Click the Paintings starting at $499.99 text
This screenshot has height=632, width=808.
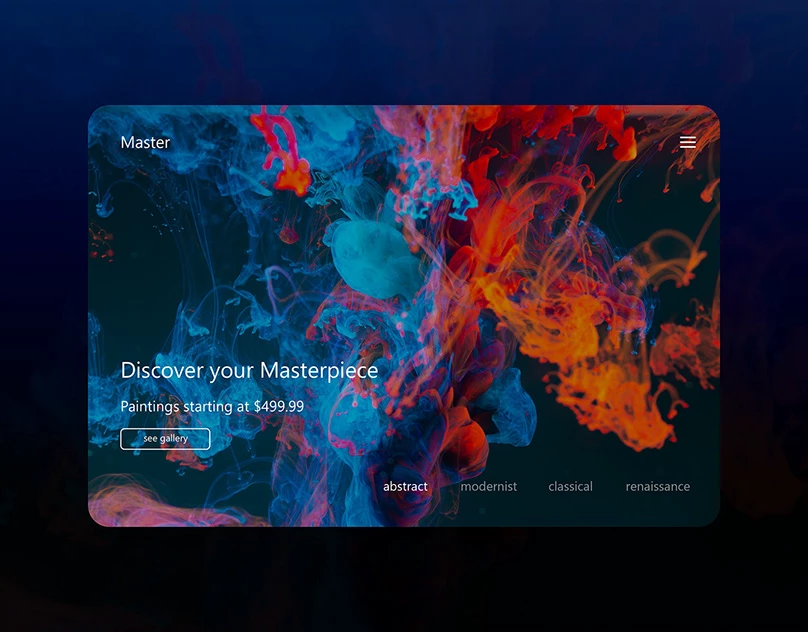pyautogui.click(x=212, y=407)
